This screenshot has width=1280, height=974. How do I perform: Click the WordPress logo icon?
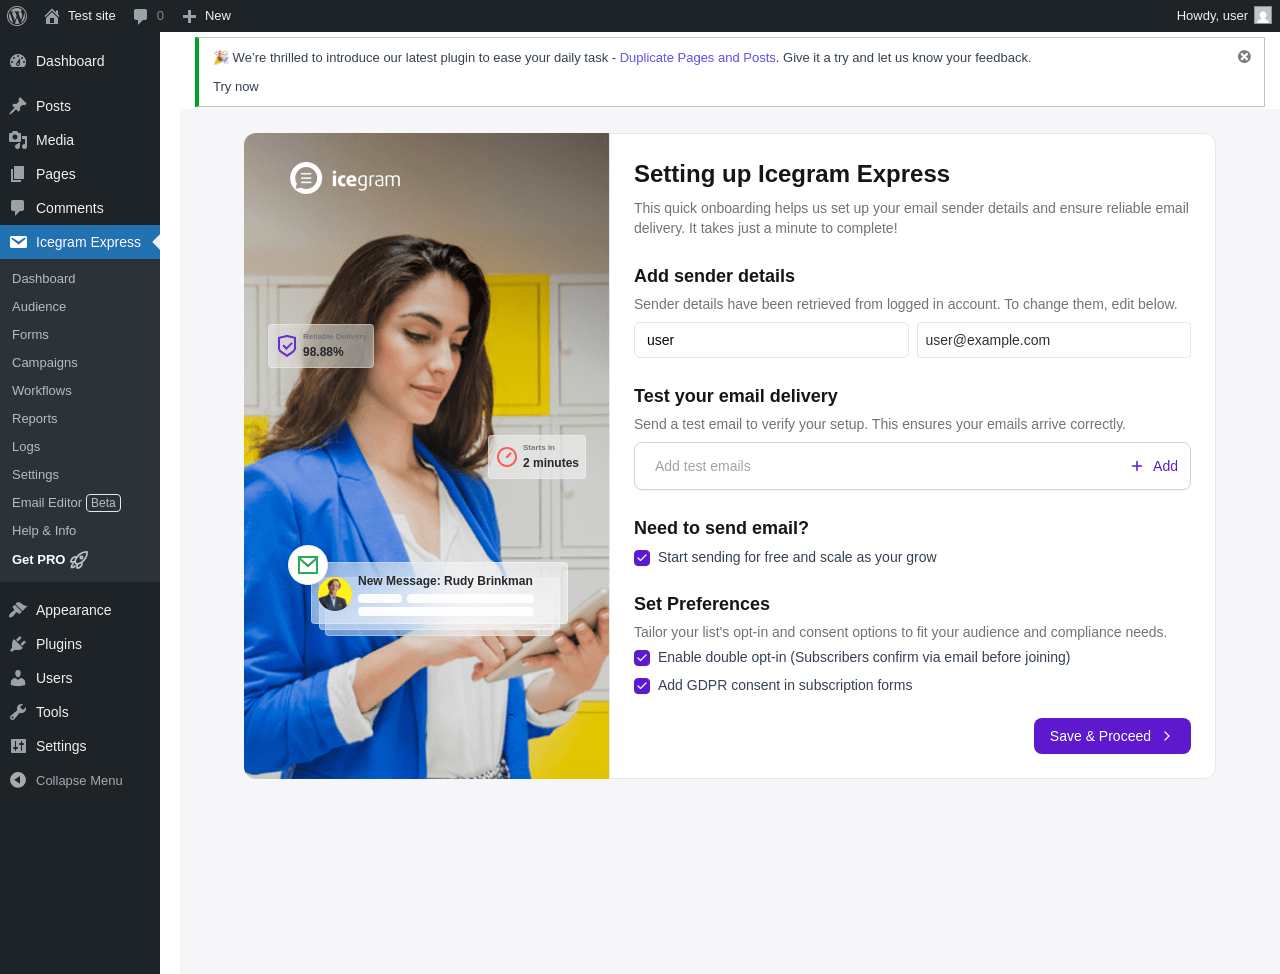click(17, 15)
